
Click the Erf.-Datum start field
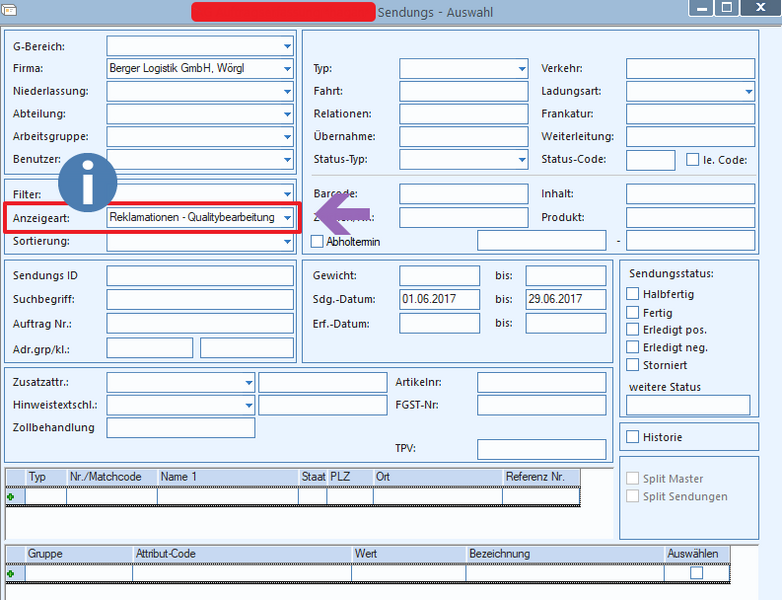click(439, 323)
